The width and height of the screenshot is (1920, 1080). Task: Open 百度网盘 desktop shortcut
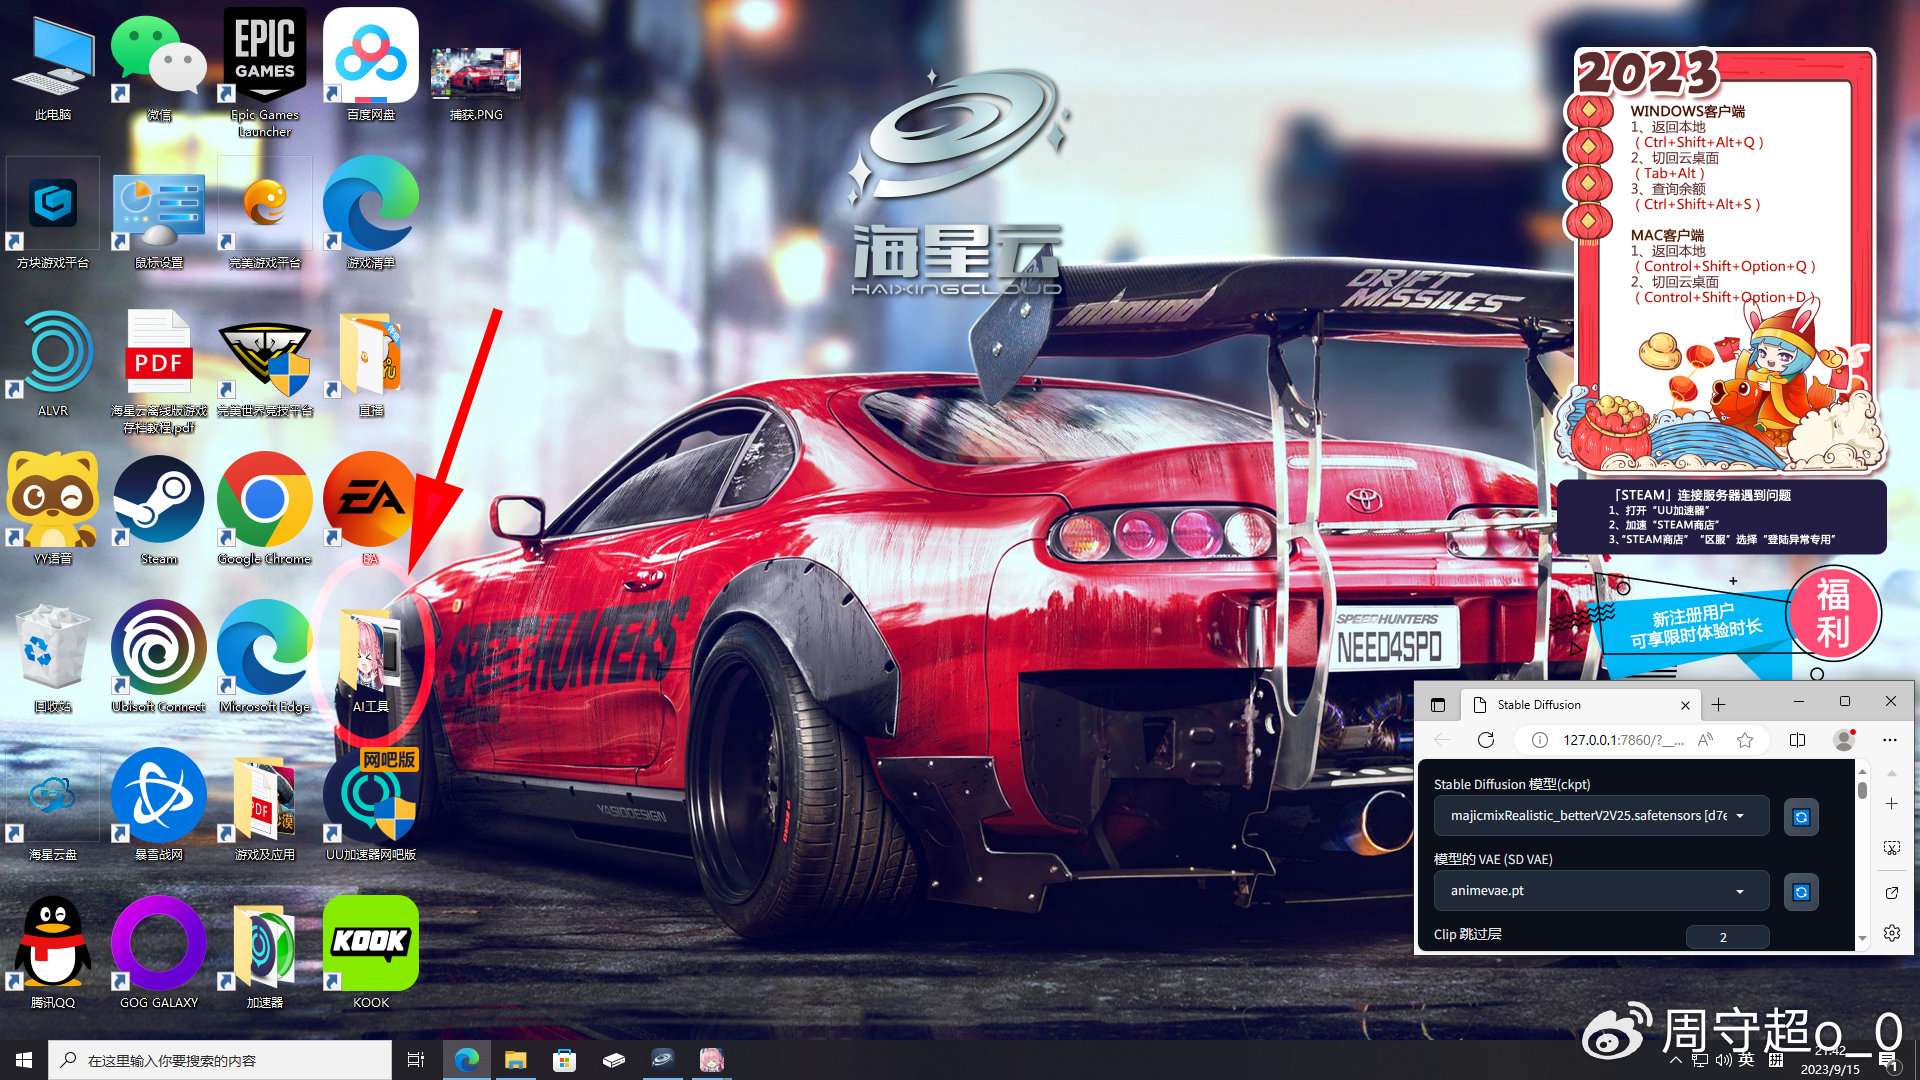pos(371,66)
